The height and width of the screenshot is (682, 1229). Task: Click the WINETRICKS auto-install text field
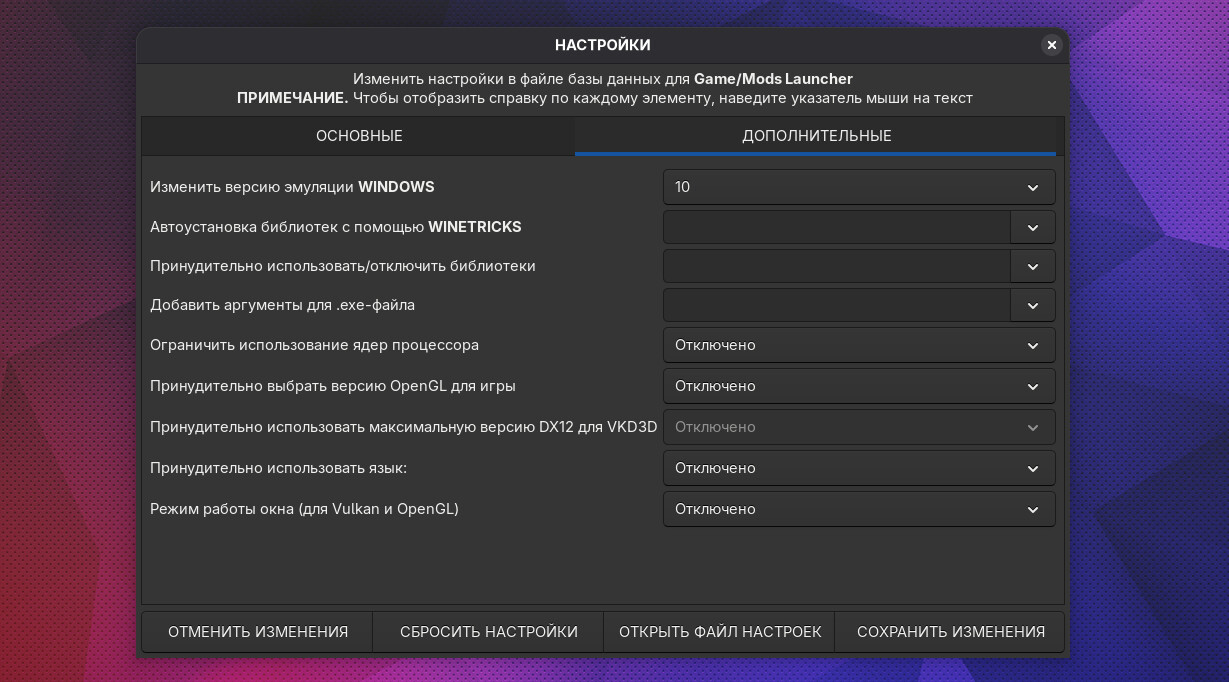[x=837, y=227]
